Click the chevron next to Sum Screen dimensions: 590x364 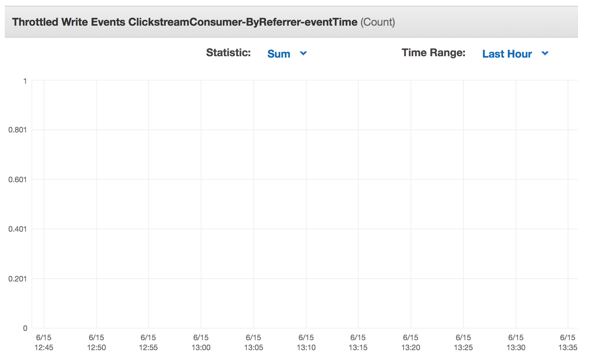point(303,53)
